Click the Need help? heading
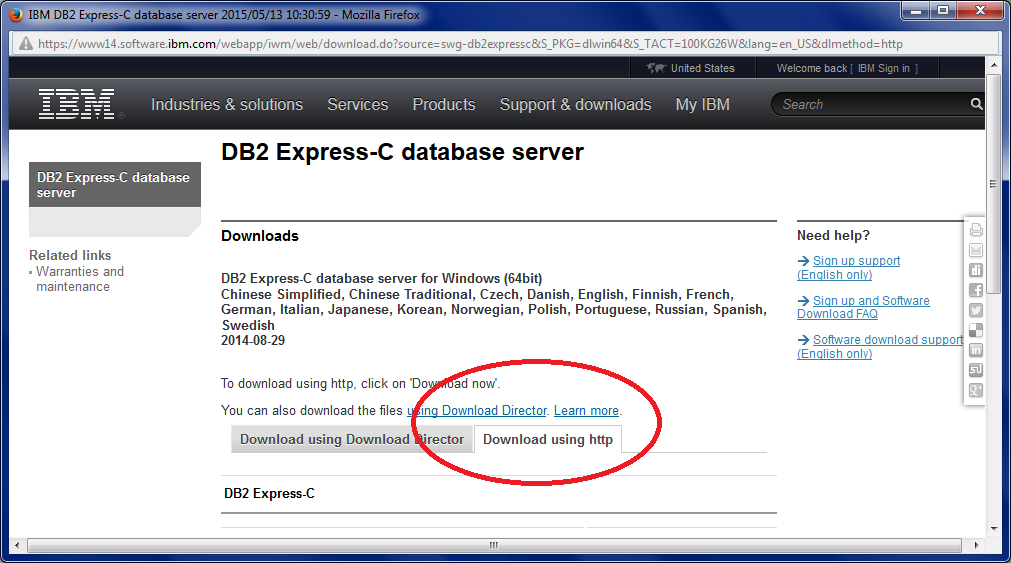The width and height of the screenshot is (1011, 563). [833, 235]
